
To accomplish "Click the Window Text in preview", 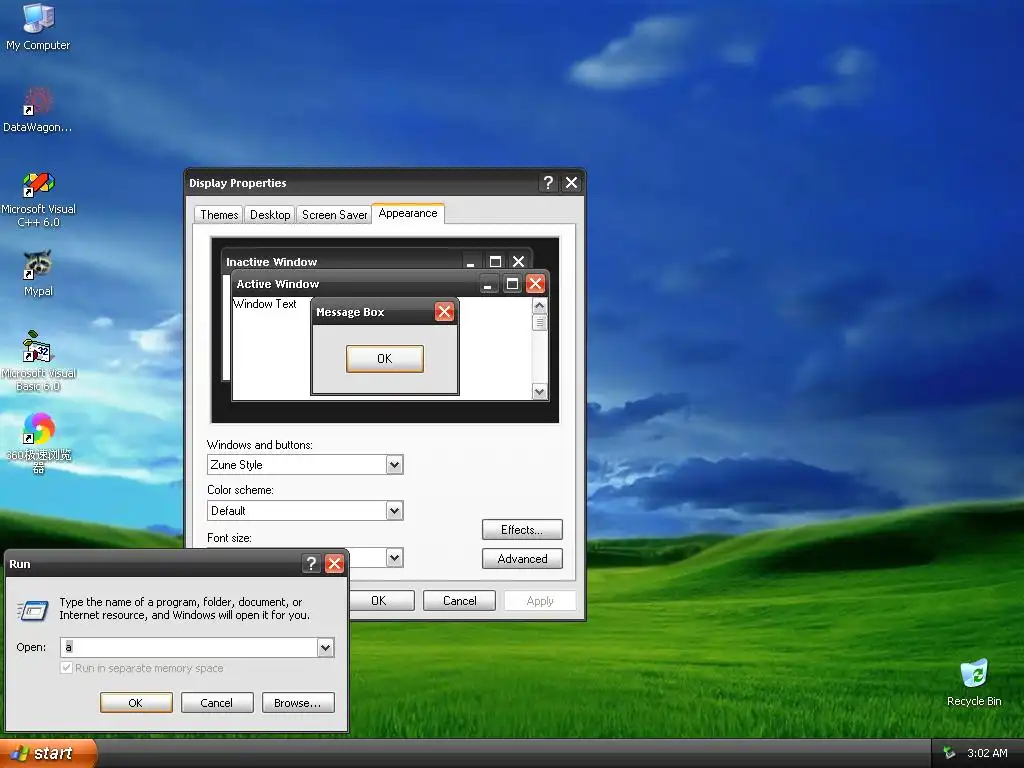I will coord(264,304).
